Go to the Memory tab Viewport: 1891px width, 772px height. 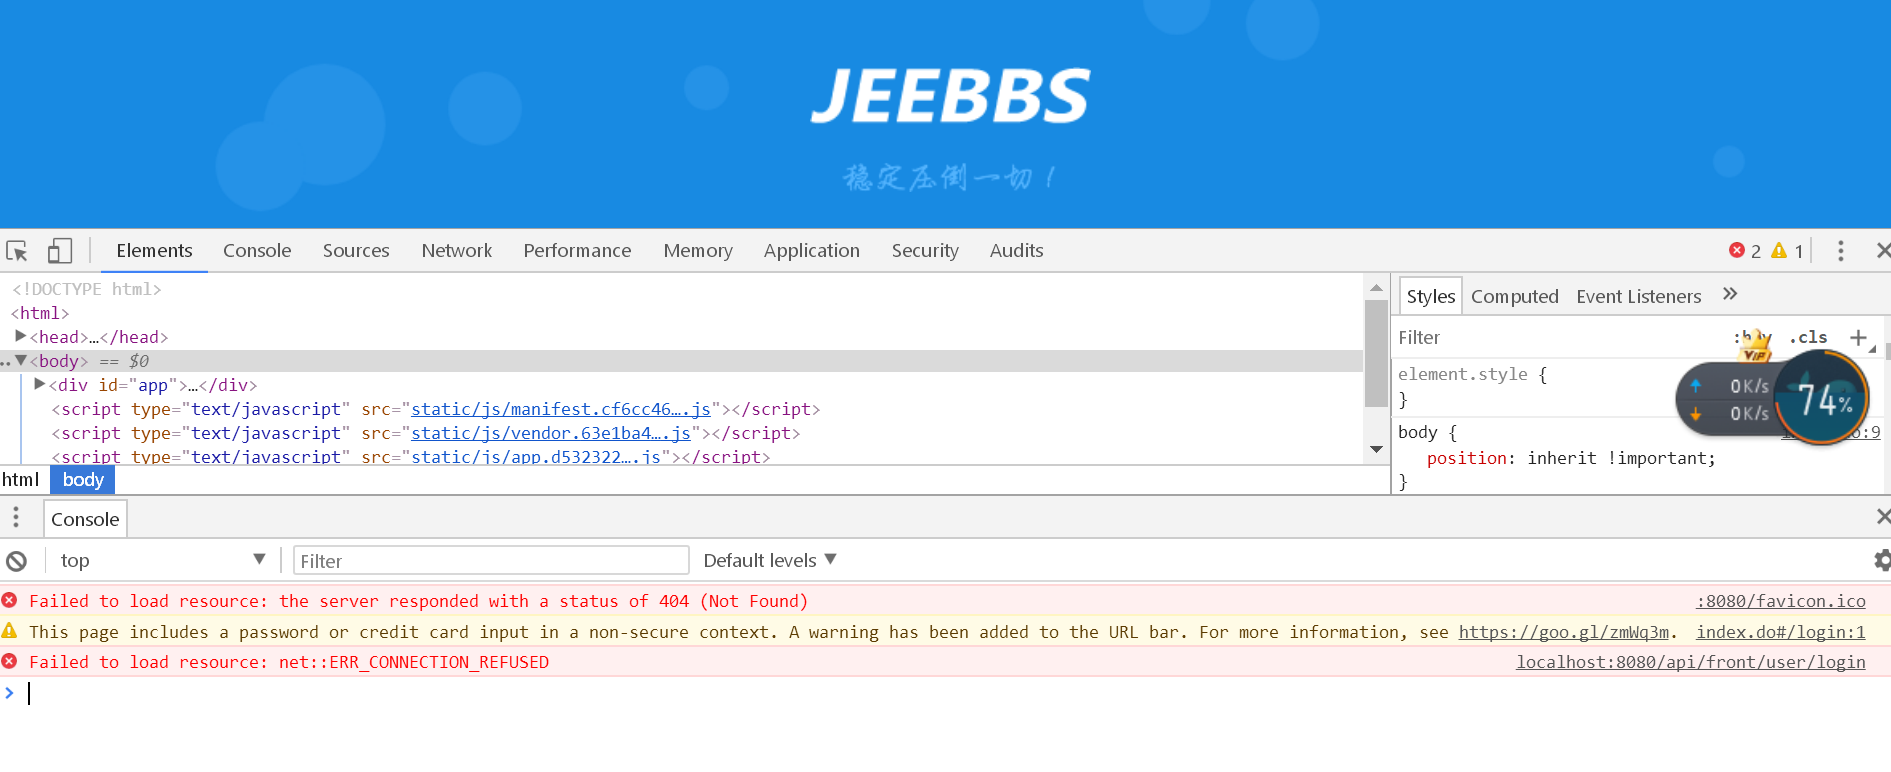(698, 251)
